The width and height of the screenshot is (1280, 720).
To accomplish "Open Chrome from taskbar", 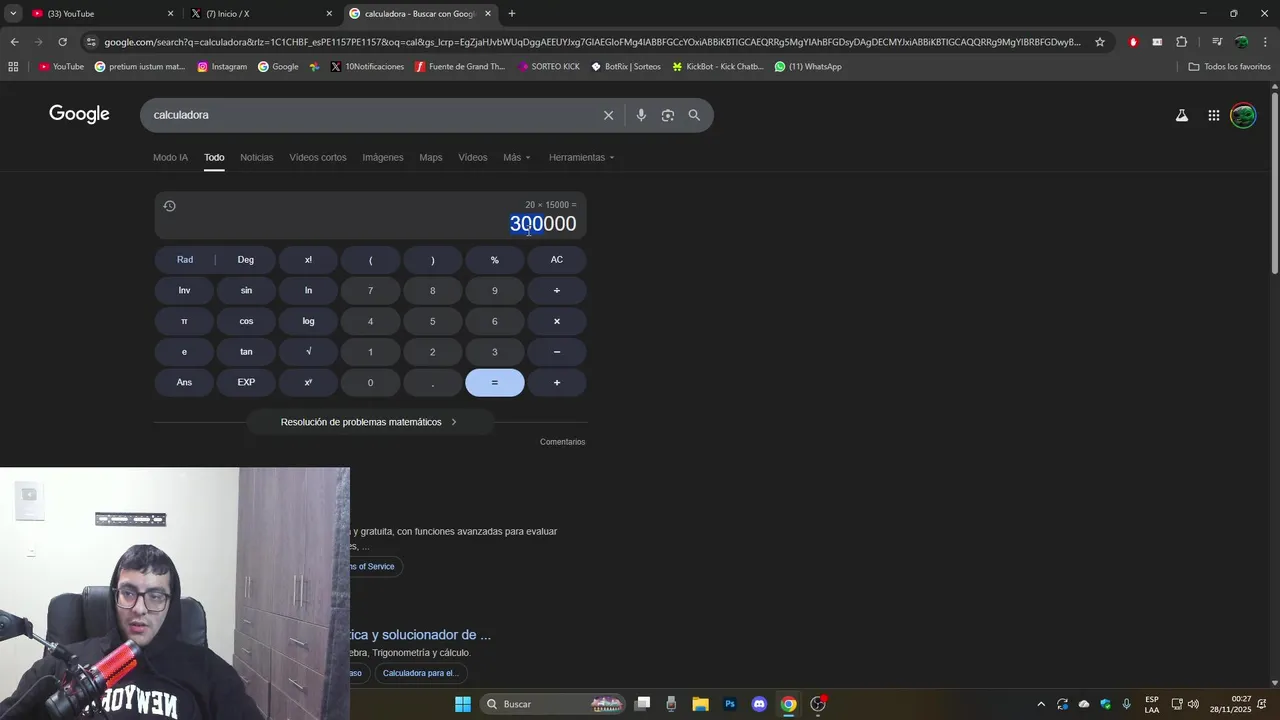I will click(x=789, y=704).
